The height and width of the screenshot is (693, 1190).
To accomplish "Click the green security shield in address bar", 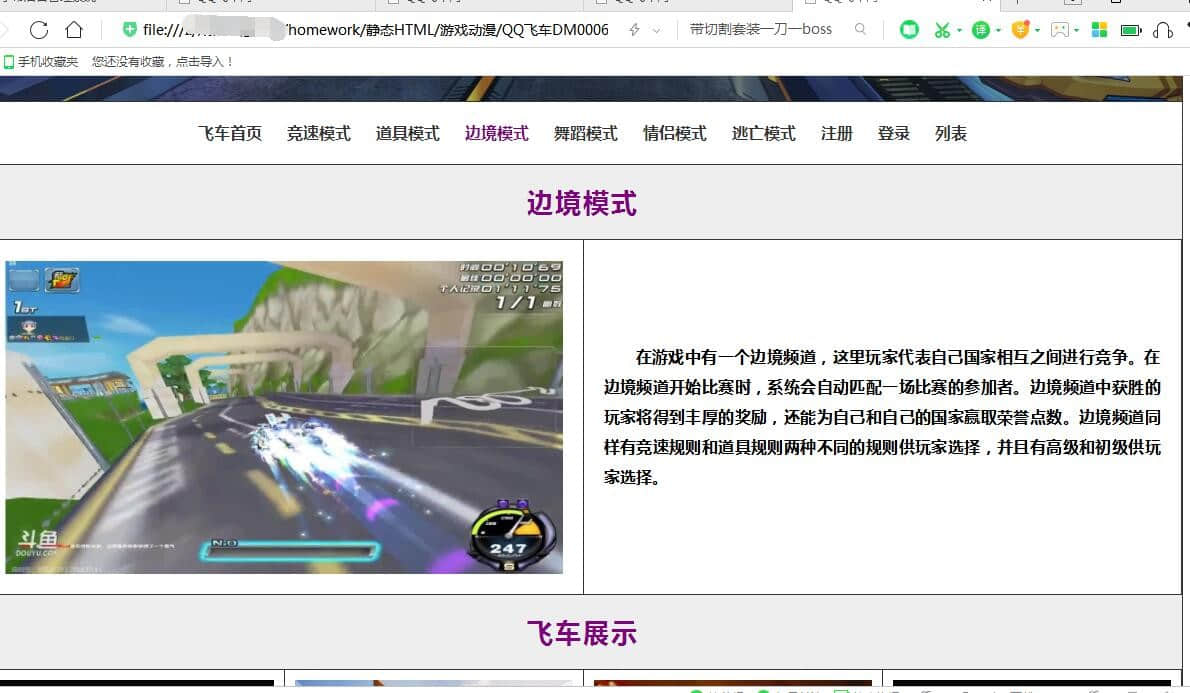I will (129, 30).
